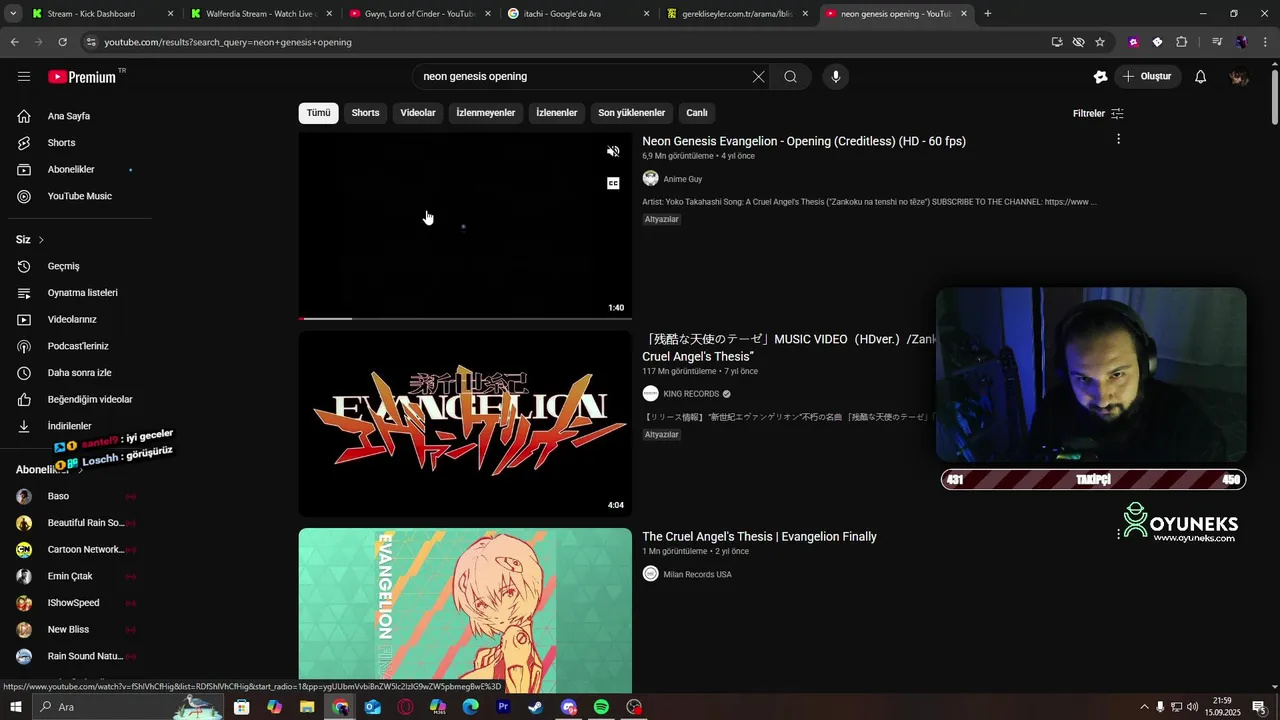This screenshot has width=1280, height=720.
Task: Open Premiere Pro from the taskbar
Action: pos(503,707)
